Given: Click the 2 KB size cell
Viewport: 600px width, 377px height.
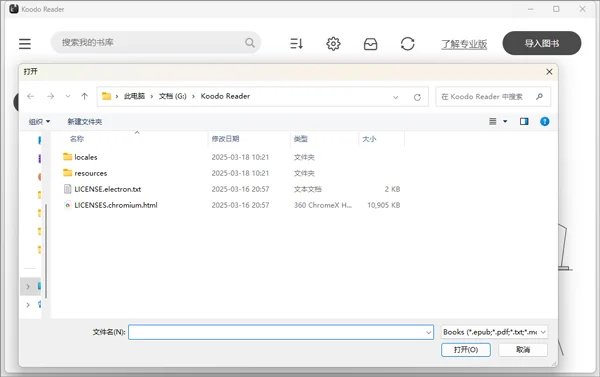Looking at the screenshot, I should coord(392,189).
